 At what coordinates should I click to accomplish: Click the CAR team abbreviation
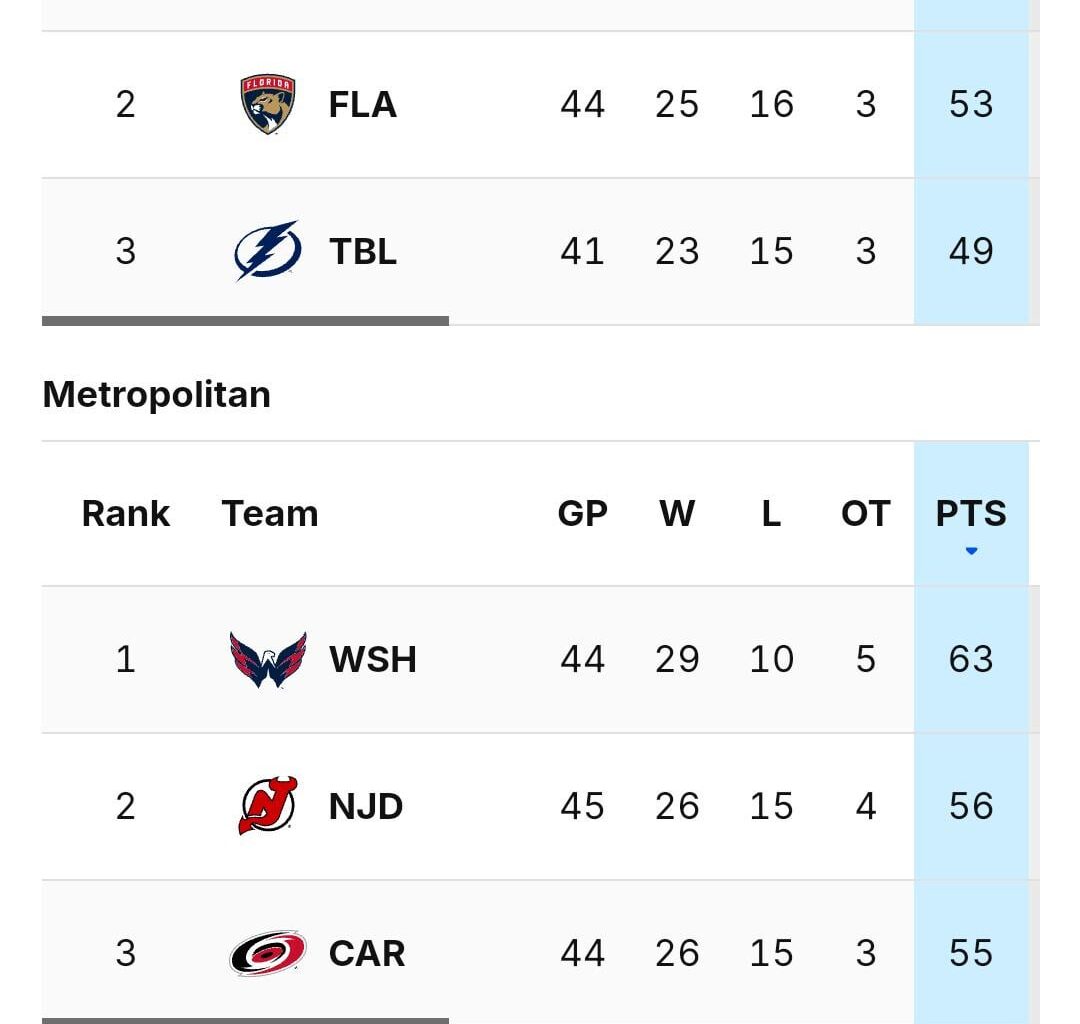point(365,952)
